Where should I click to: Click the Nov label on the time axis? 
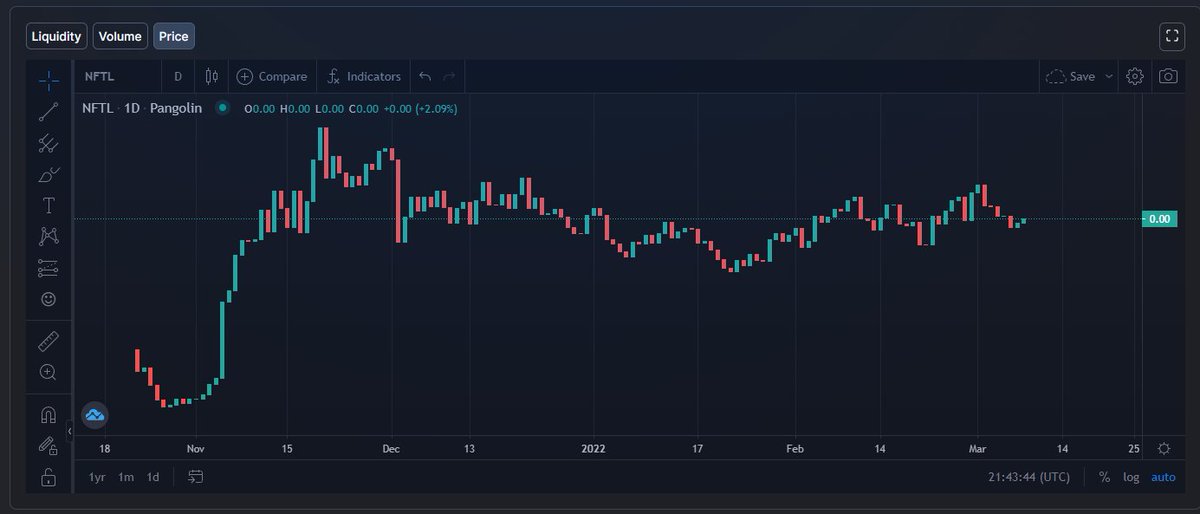(x=196, y=448)
